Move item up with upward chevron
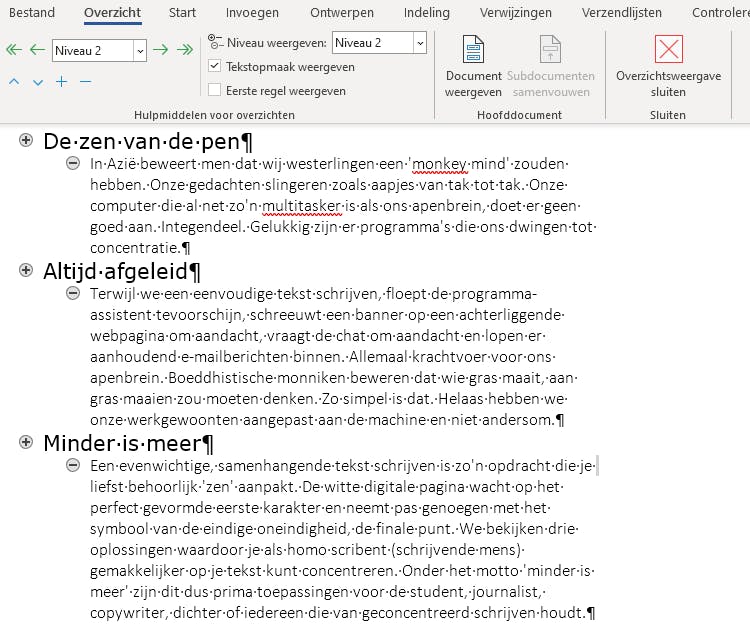Image resolution: width=750 pixels, height=624 pixels. [14, 82]
